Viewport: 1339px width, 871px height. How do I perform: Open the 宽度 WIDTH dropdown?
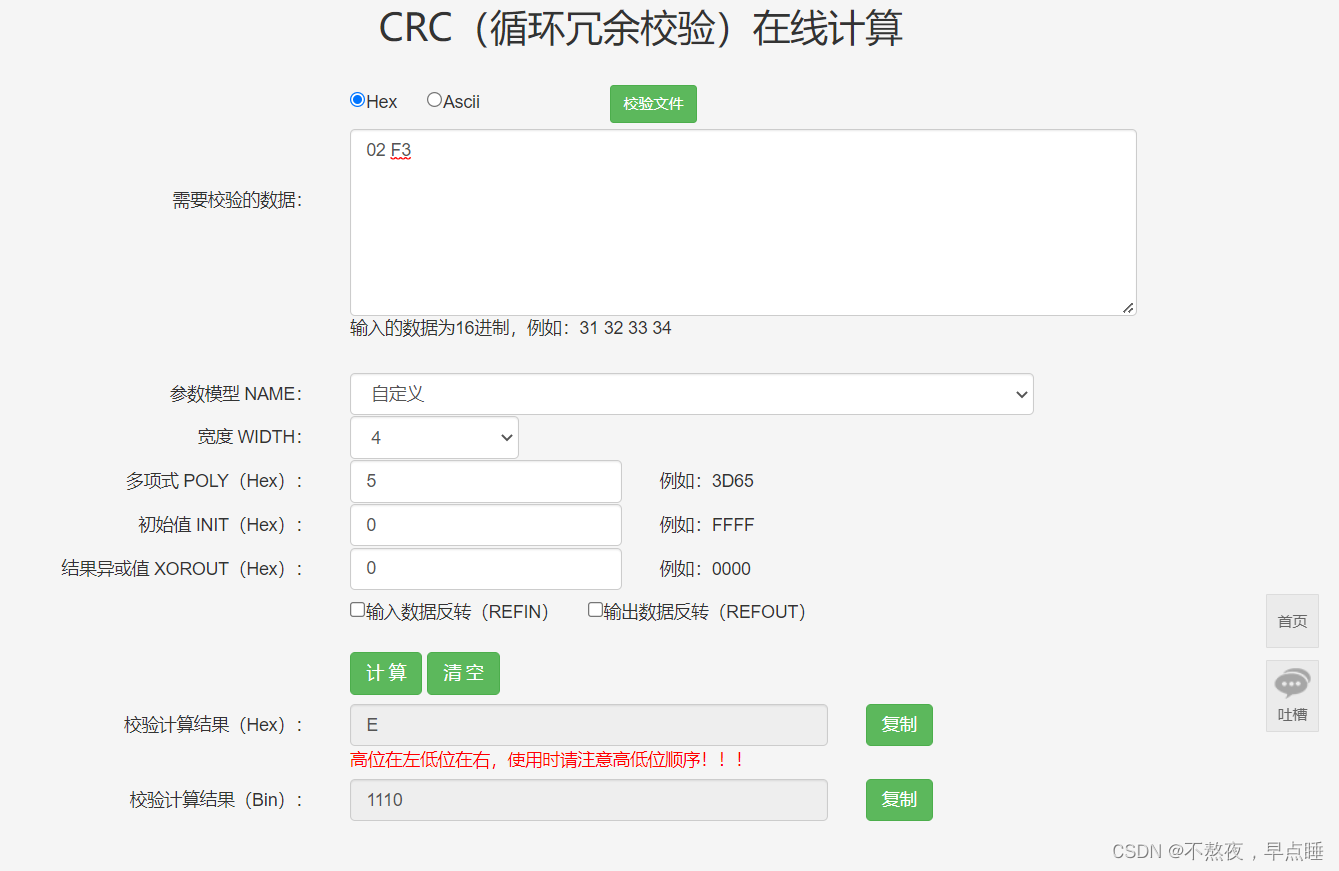tap(434, 438)
